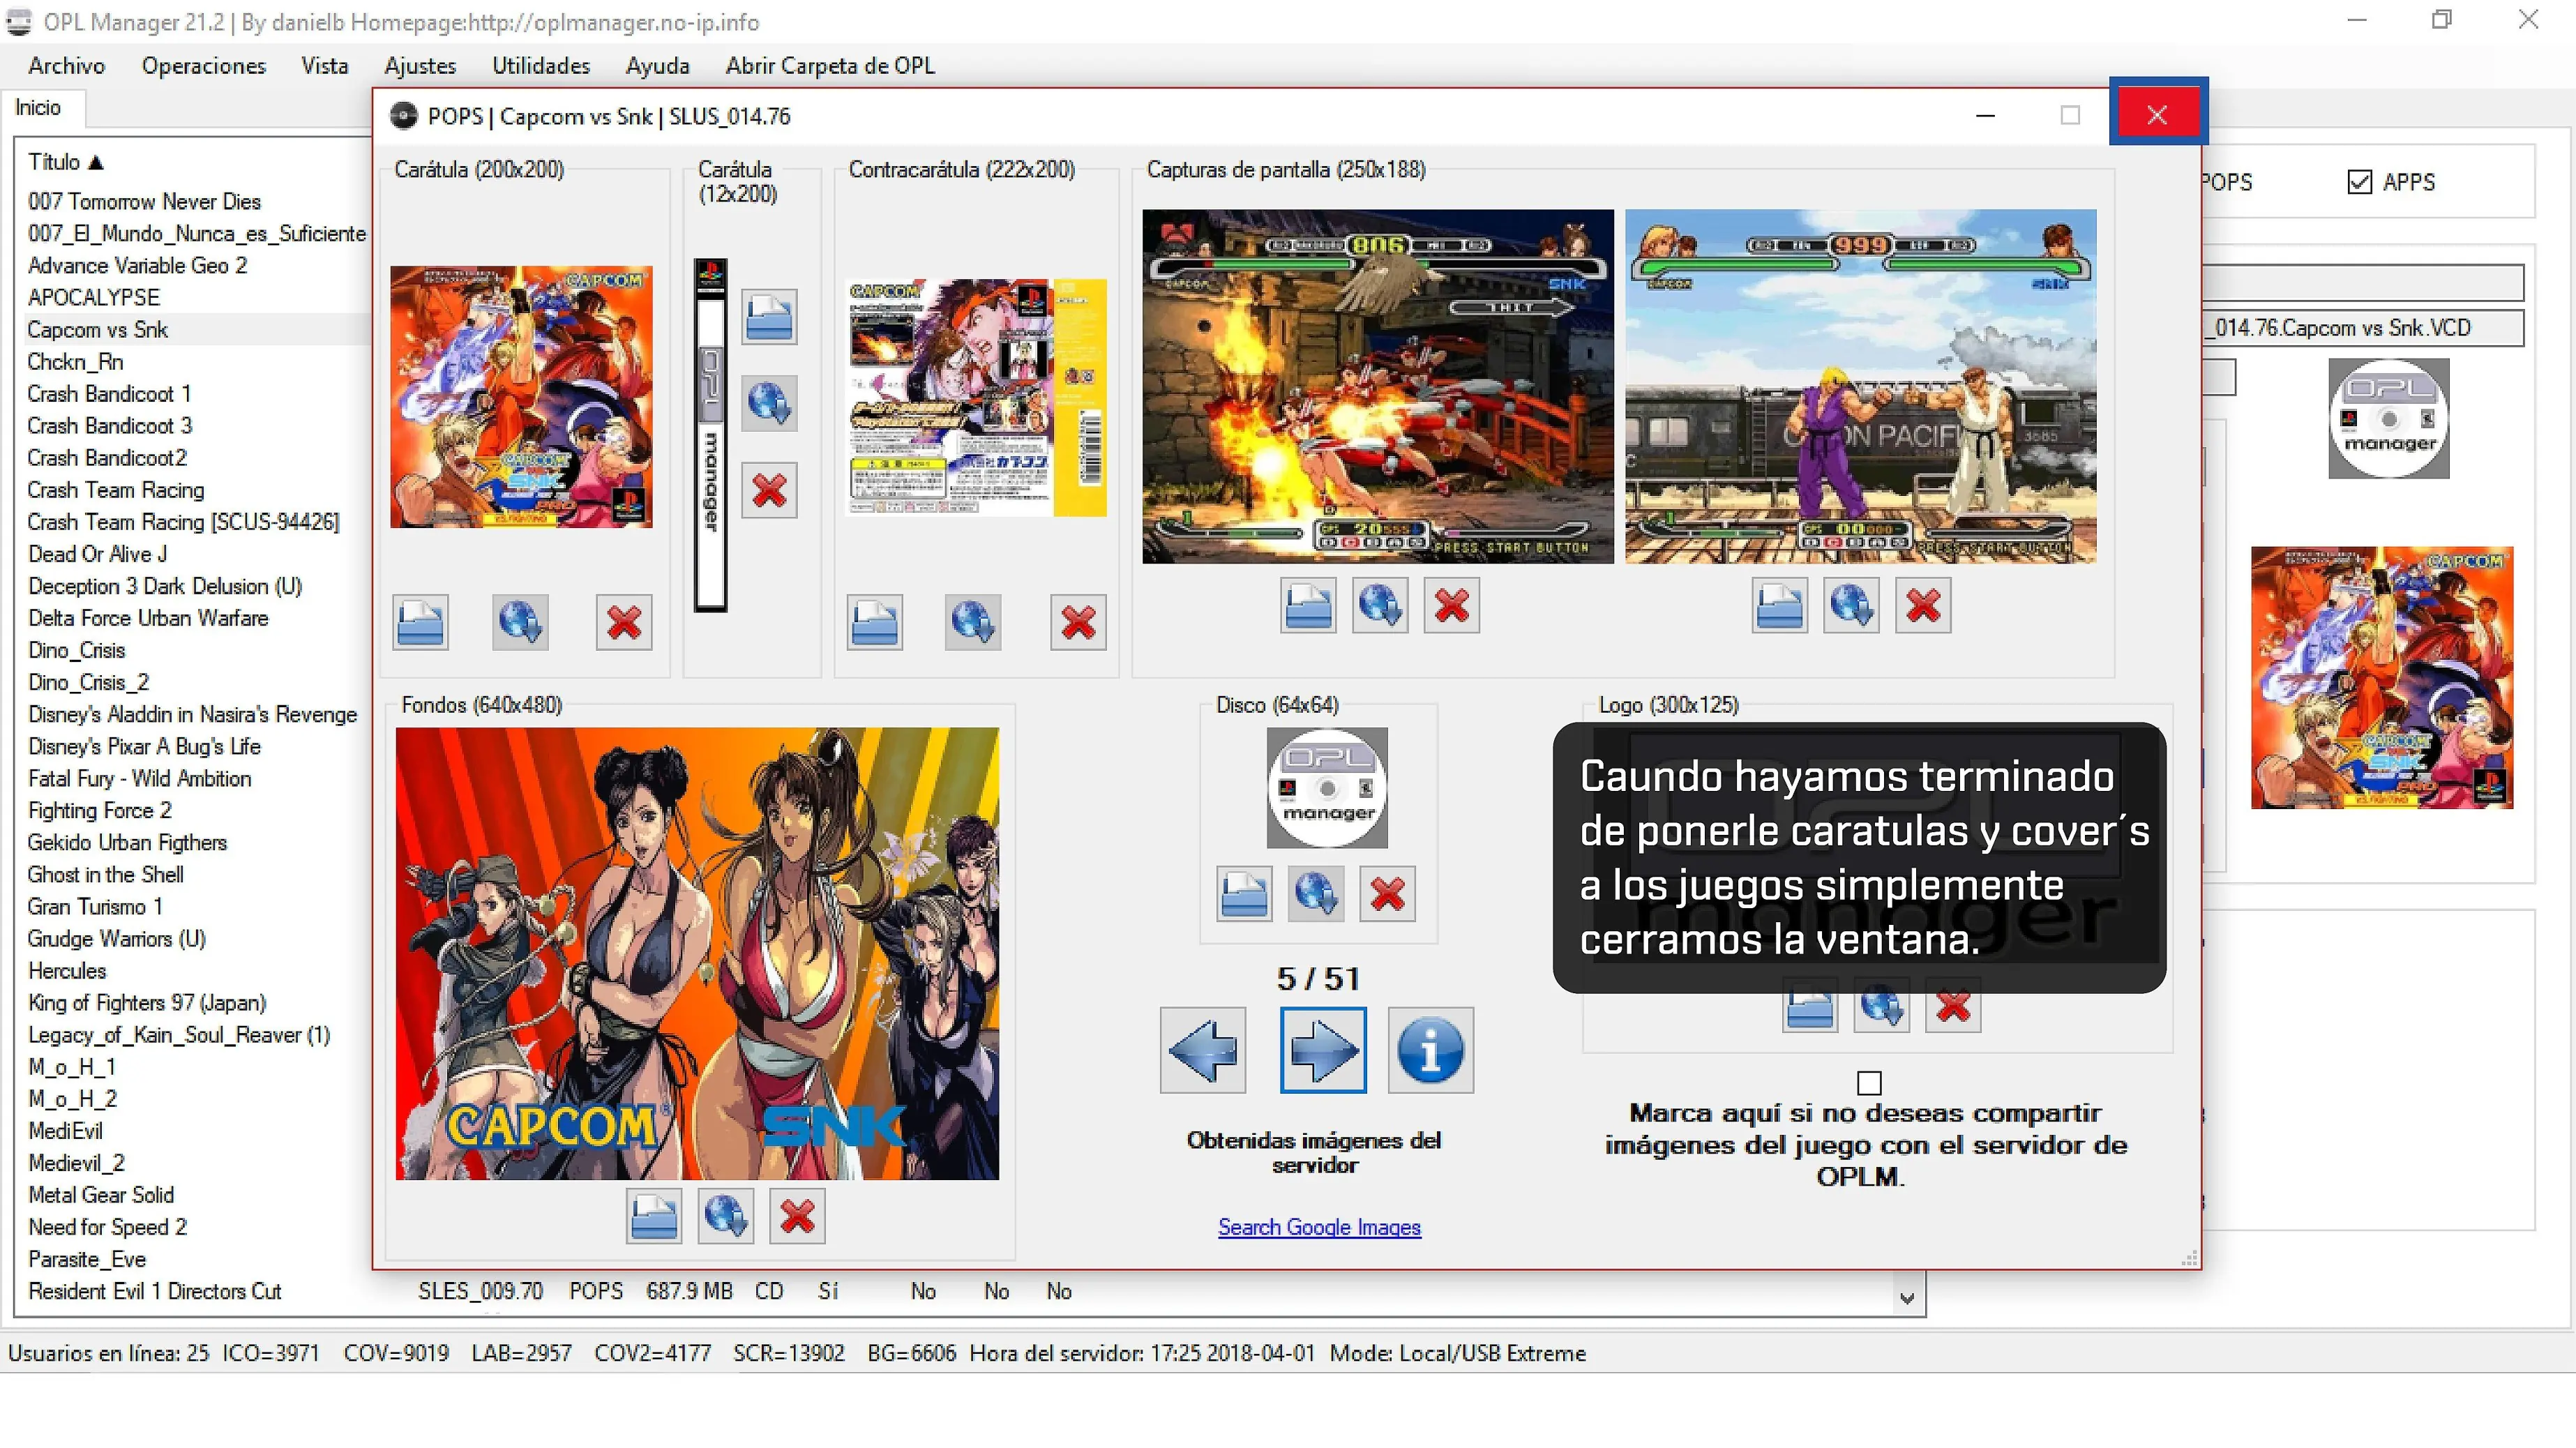Screen dimensions: 2576x1448
Task: Select 'Fatal Fury - Wild Ambition' in list
Action: point(139,778)
